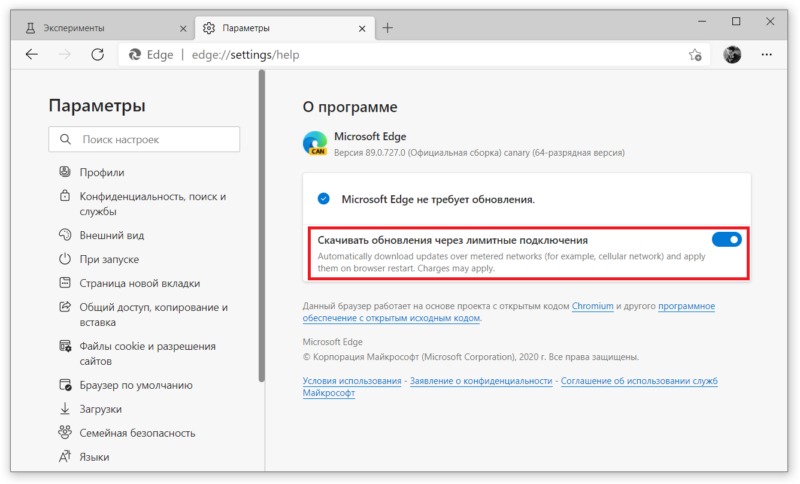Open the user profile avatar
800x484 pixels.
tap(732, 54)
